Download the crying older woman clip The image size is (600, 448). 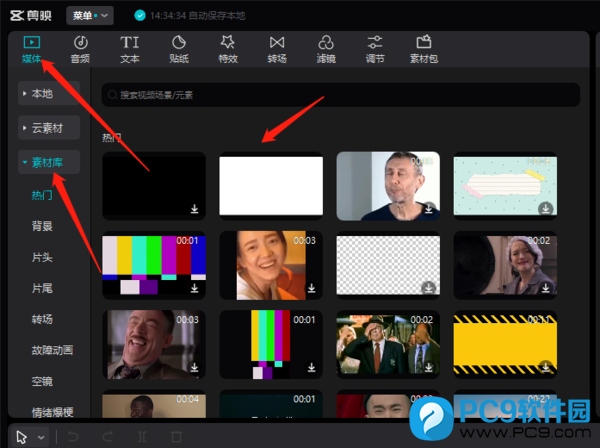546,288
